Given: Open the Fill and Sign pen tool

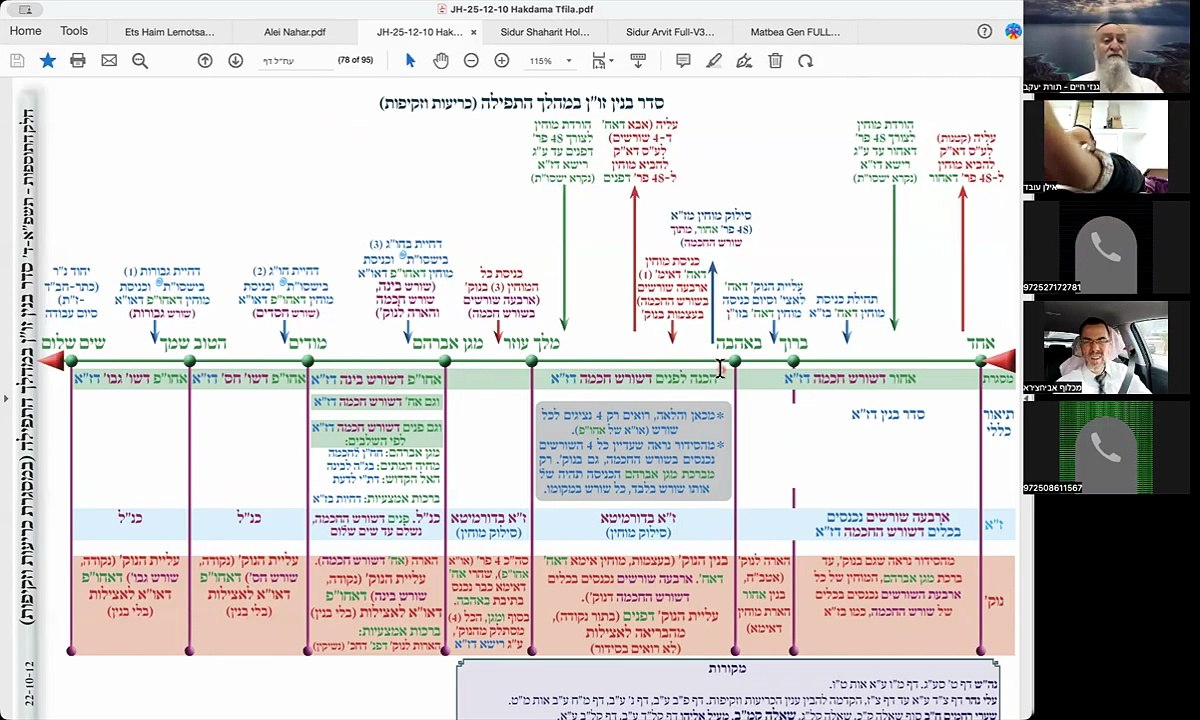Looking at the screenshot, I should coord(744,61).
